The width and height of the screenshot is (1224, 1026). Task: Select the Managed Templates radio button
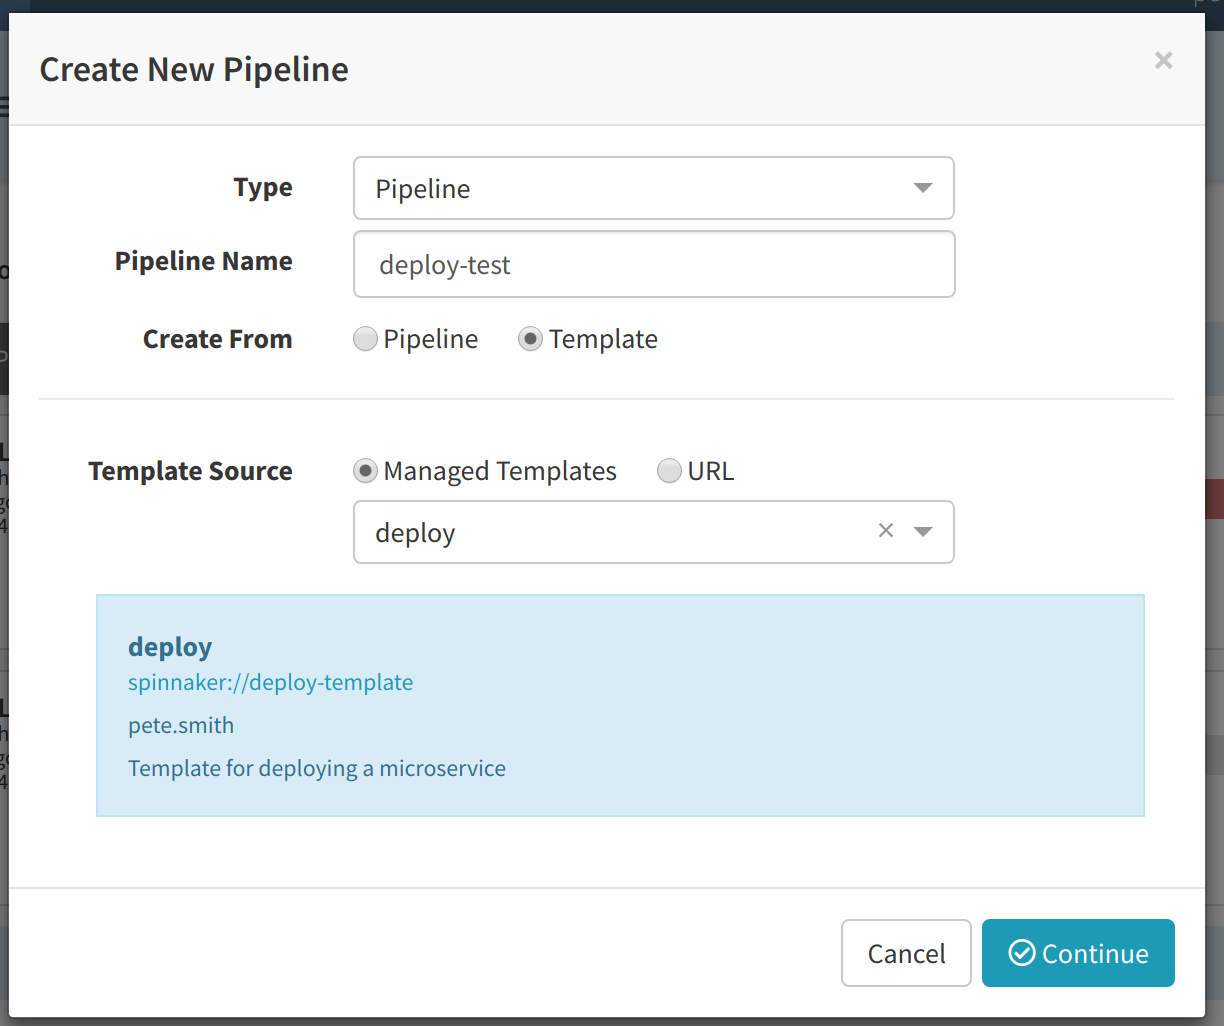[x=366, y=471]
